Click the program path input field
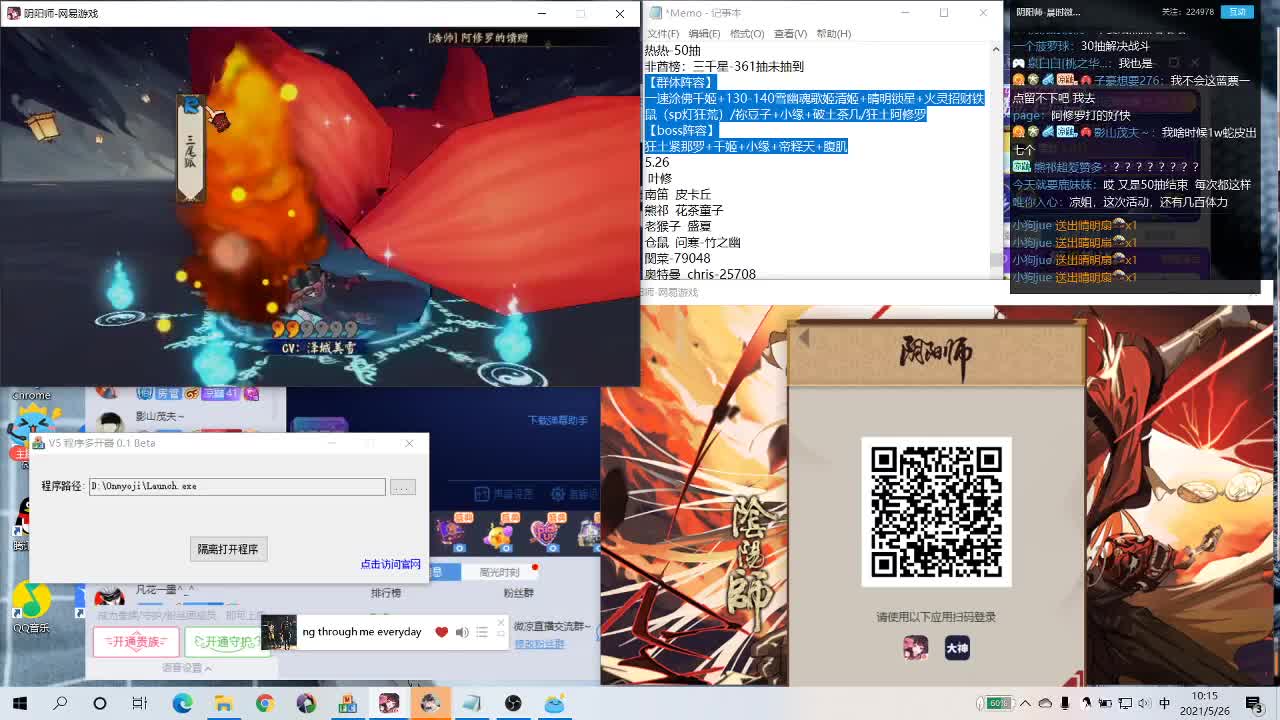 (237, 486)
